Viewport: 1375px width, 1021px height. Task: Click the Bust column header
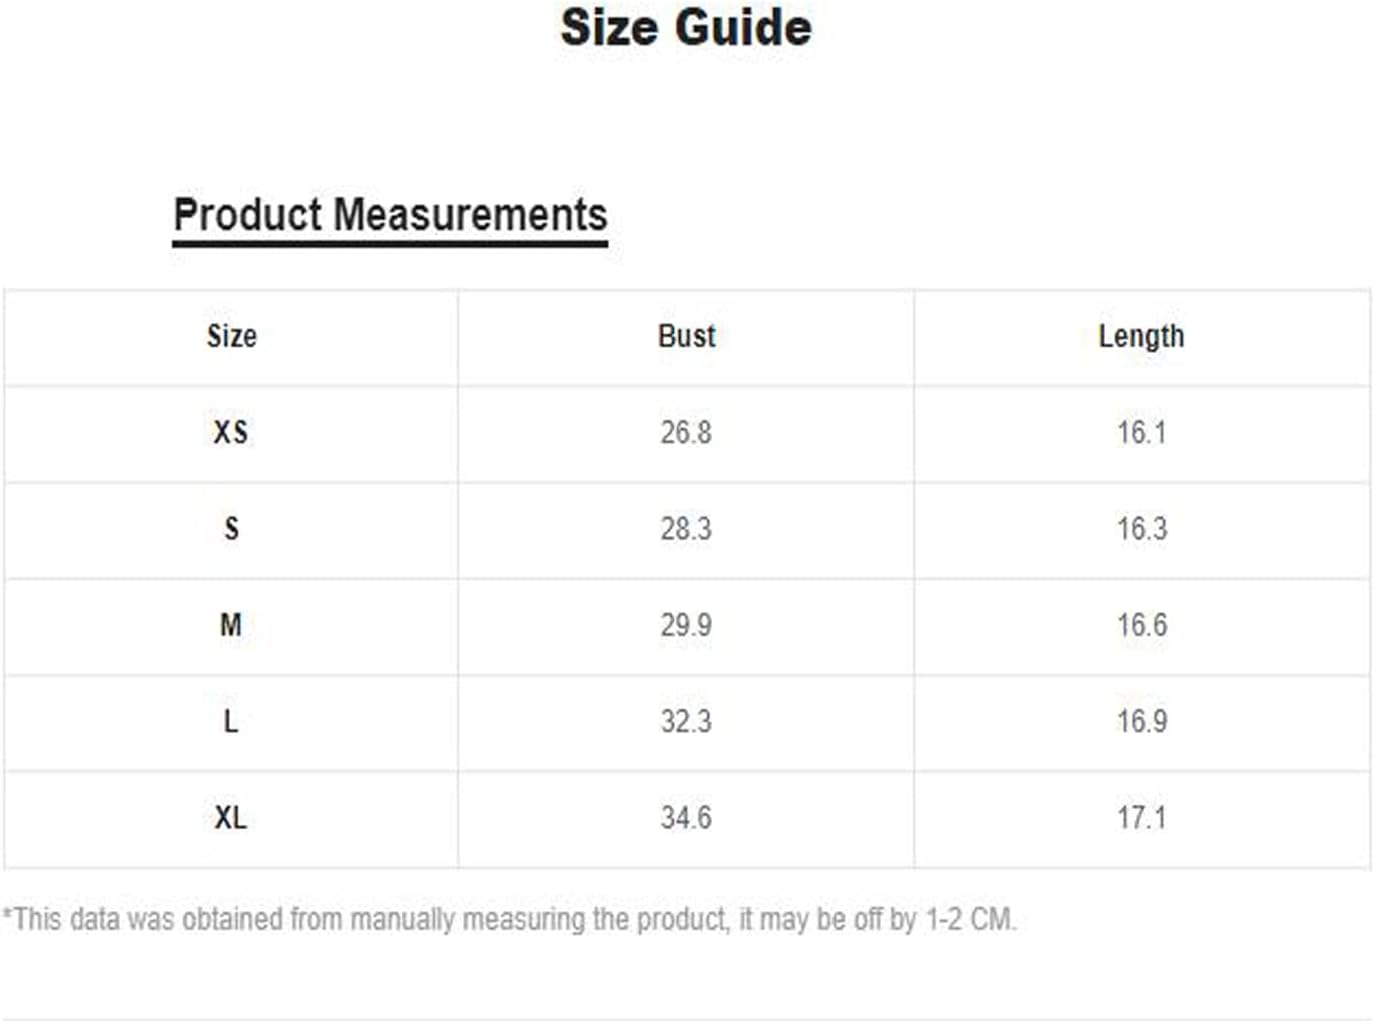click(x=686, y=336)
